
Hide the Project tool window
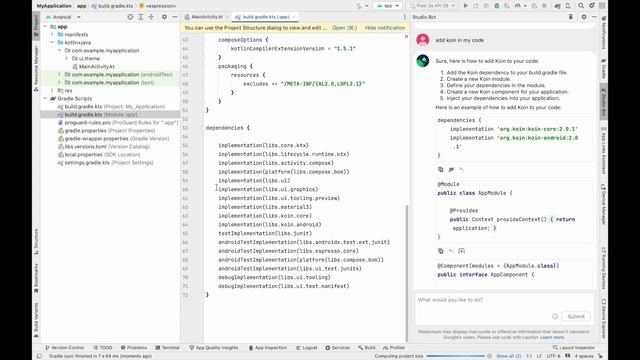(175, 17)
